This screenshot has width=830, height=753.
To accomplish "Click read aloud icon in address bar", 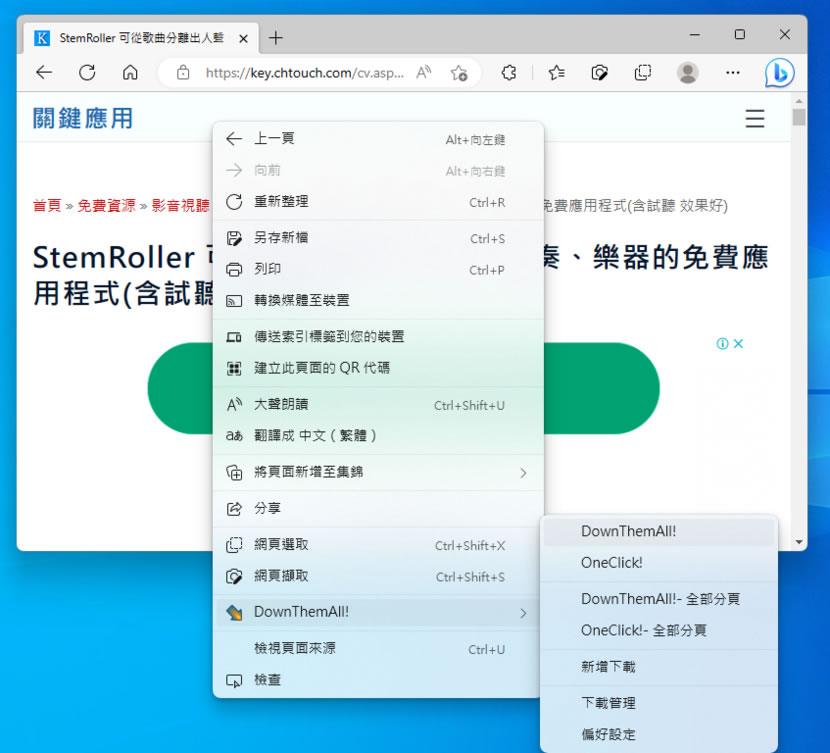I will (x=423, y=72).
